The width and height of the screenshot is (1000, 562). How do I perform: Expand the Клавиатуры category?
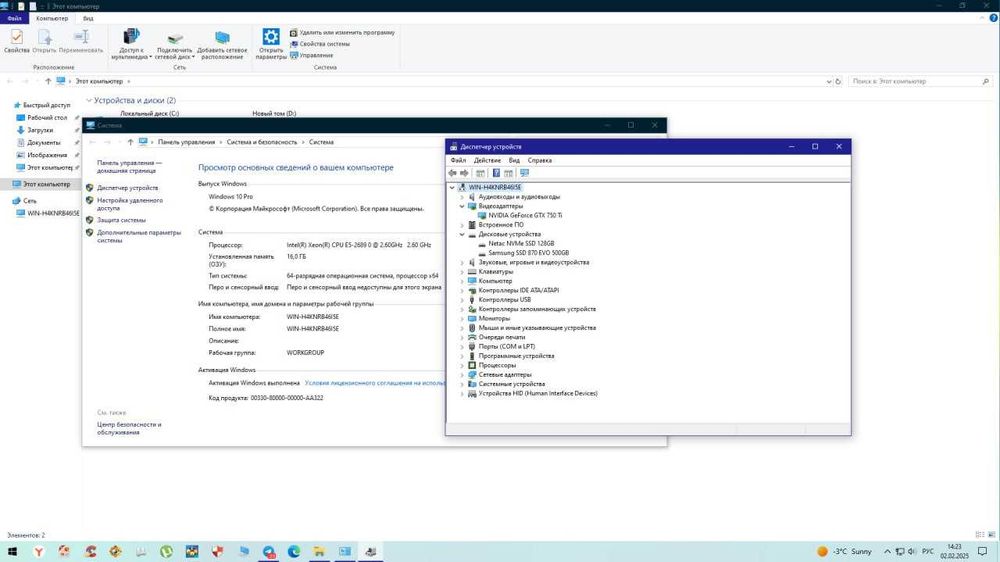462,272
